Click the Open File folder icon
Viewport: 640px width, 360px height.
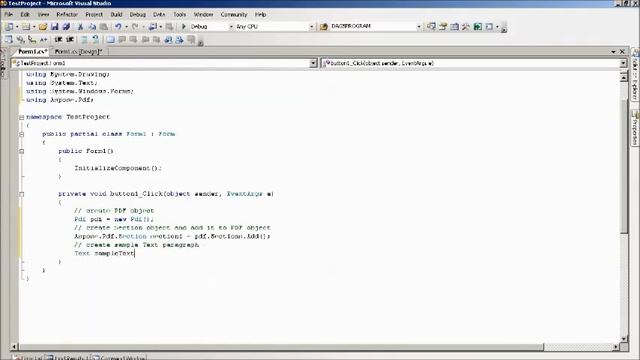coord(43,27)
